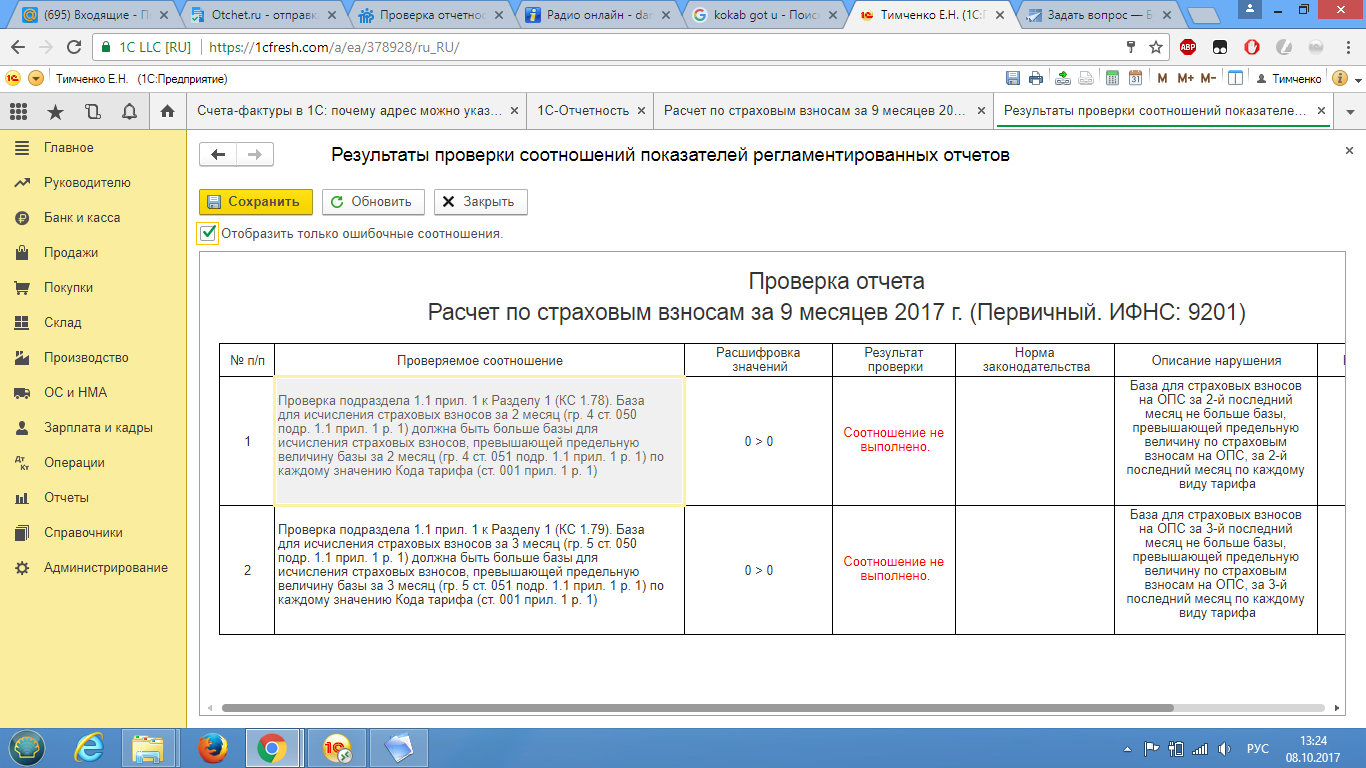Close the 'Результаты проверки соотношений' tab
Screen dimensions: 1366x768
[1321, 111]
